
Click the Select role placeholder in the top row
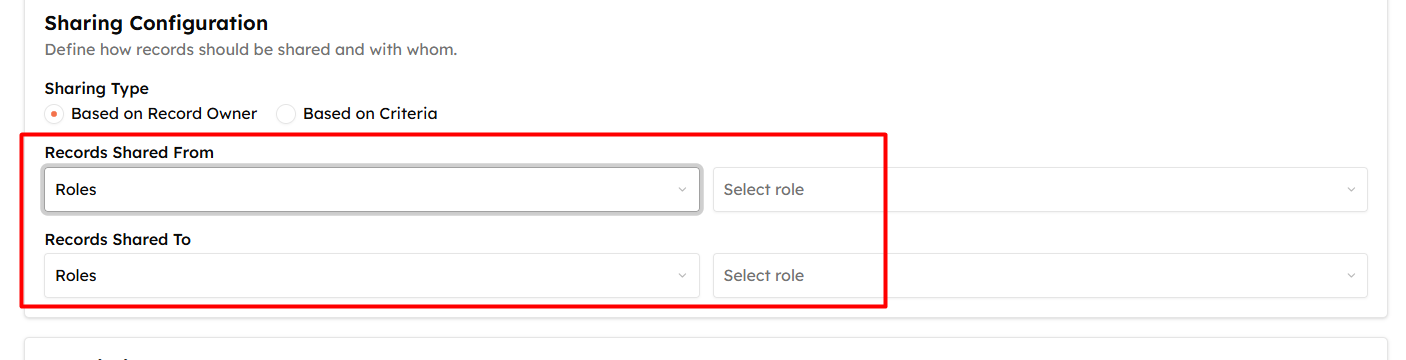pyautogui.click(x=764, y=189)
